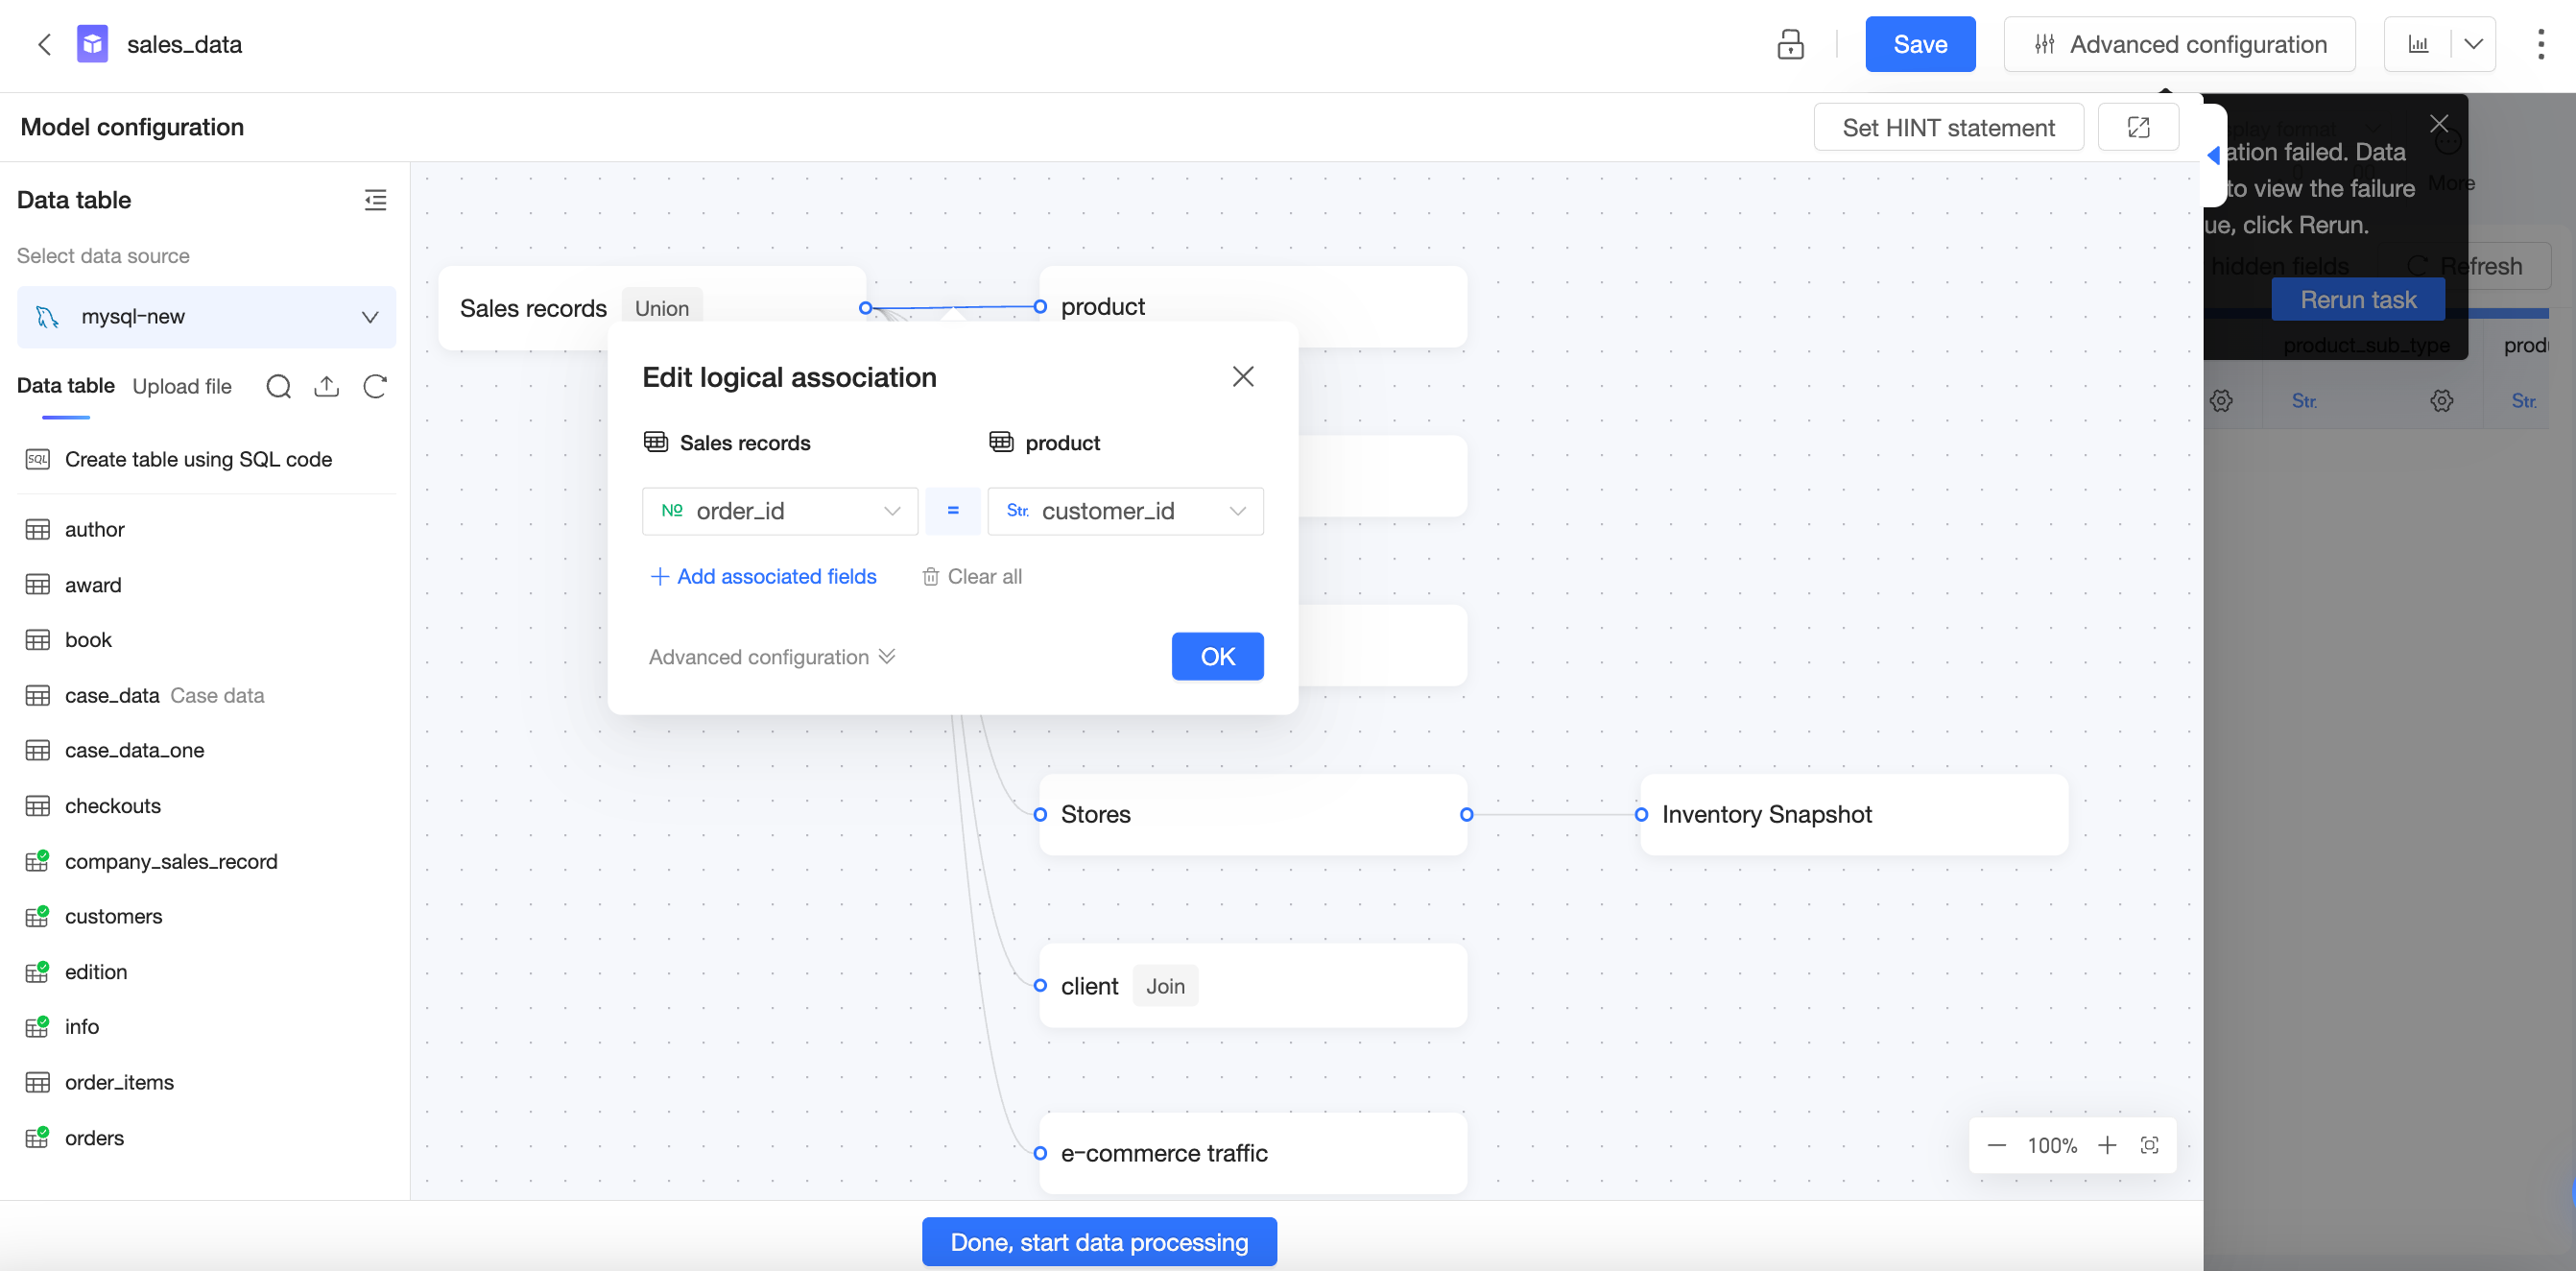Screen dimensions: 2576x1271
Task: Click the mysql data source icon
Action: 47,317
